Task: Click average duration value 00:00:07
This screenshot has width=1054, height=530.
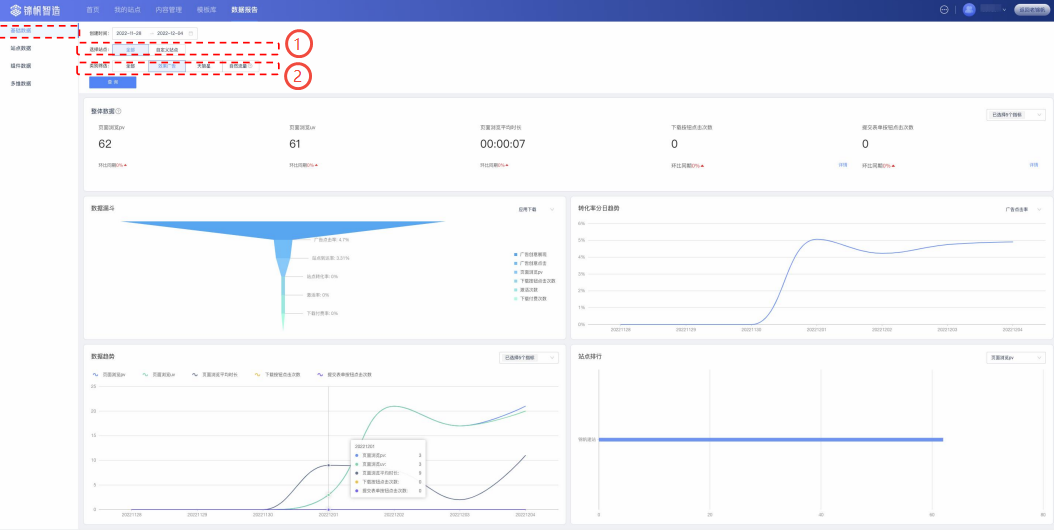Action: tap(503, 144)
